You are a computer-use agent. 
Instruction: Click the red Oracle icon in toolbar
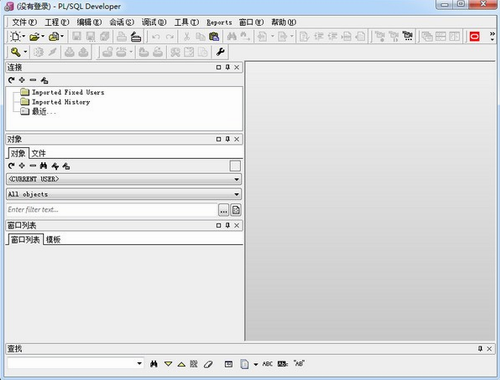tap(474, 36)
